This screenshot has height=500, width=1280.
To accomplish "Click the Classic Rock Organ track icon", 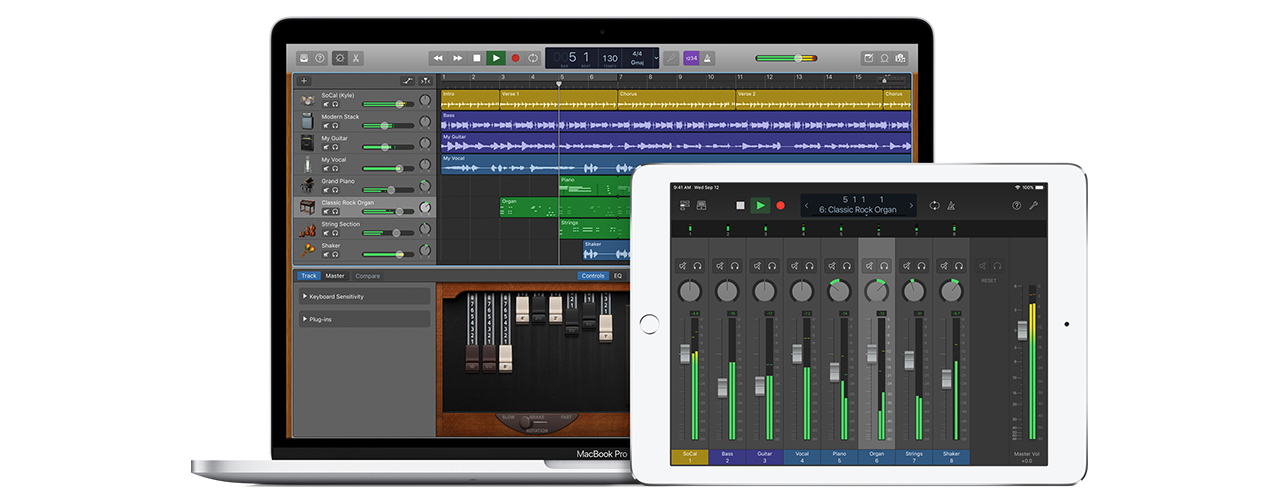I will [308, 208].
